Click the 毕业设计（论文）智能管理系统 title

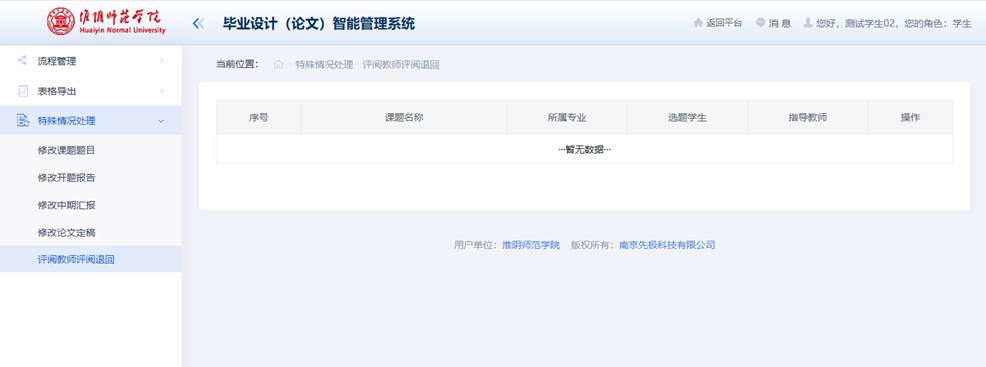(319, 24)
